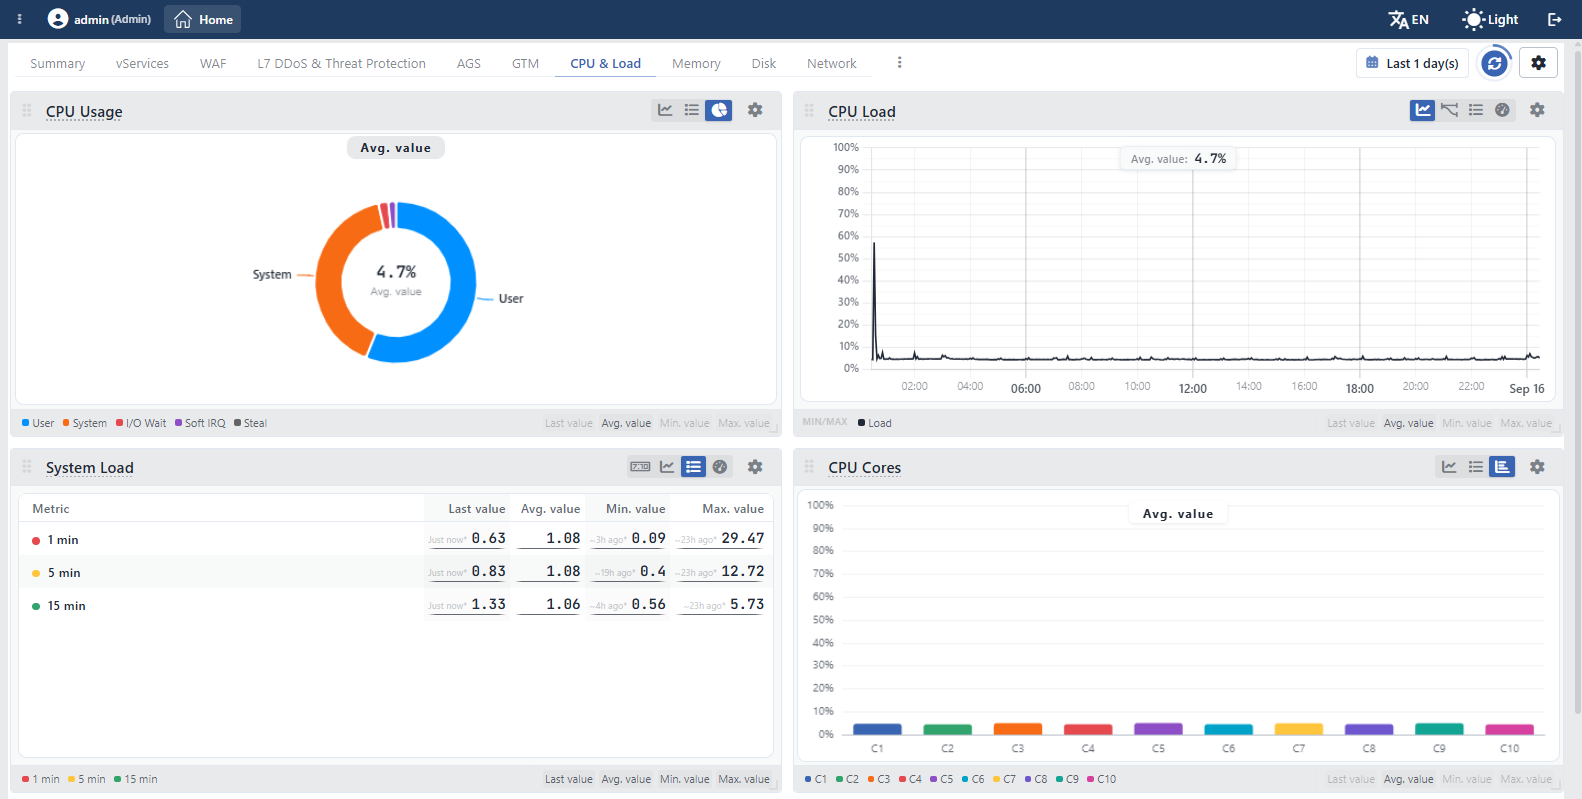Switch System Load panel to digital value view
Viewport: 1582px width, 799px height.
coord(640,467)
